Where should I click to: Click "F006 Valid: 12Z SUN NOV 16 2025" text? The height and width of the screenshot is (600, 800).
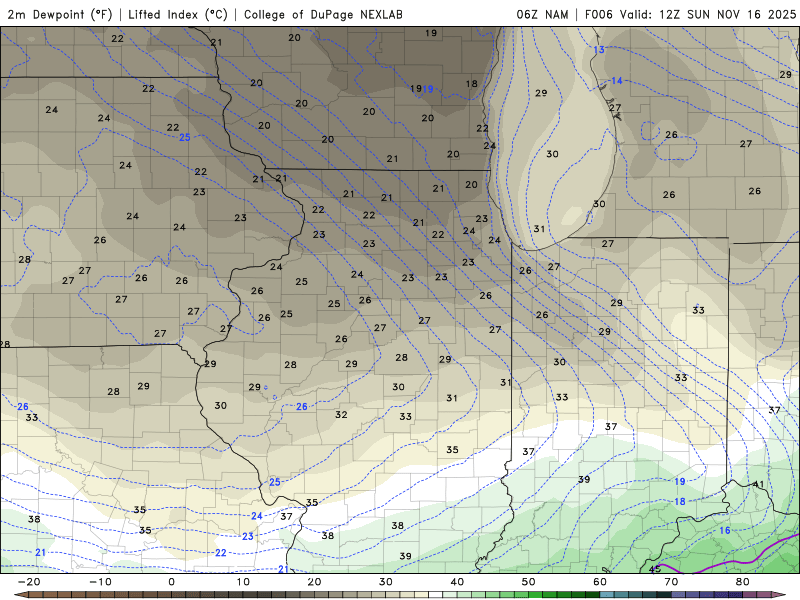click(690, 14)
